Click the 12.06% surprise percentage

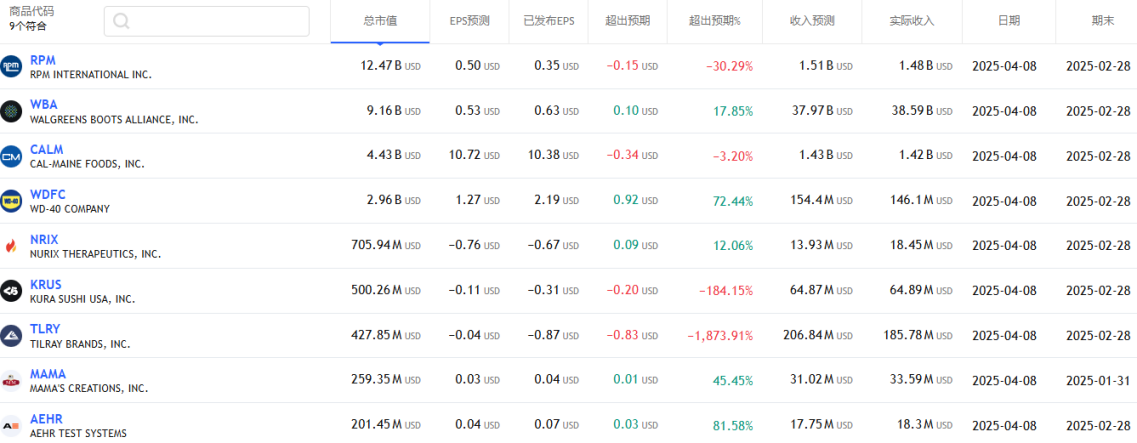pos(734,246)
